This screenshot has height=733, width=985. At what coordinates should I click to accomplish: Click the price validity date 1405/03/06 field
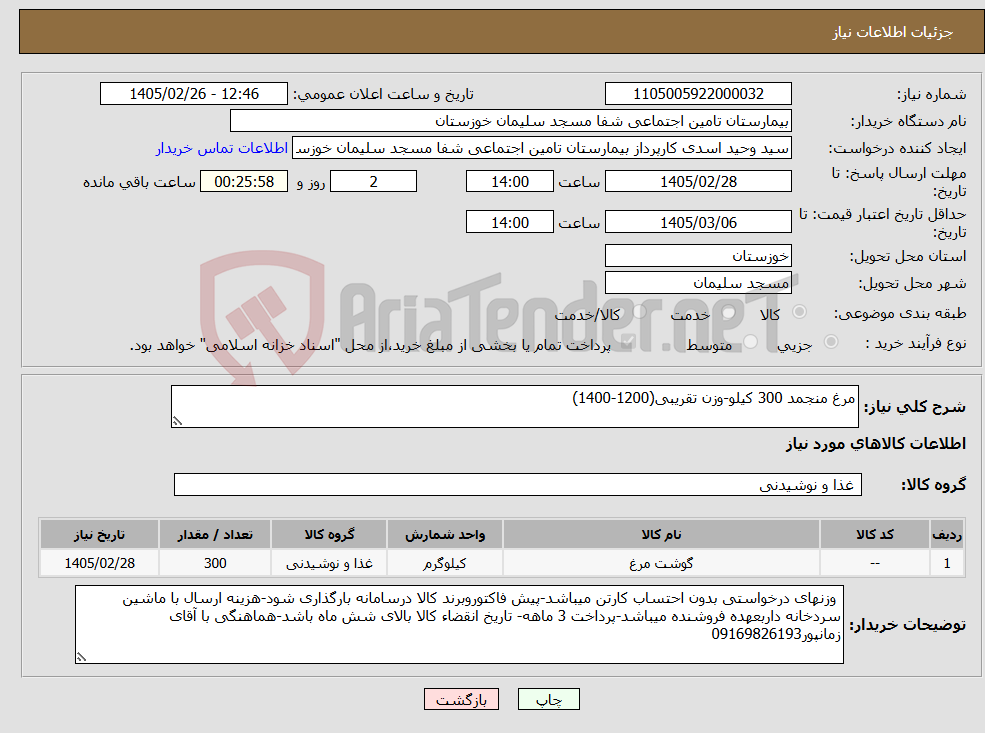698,222
